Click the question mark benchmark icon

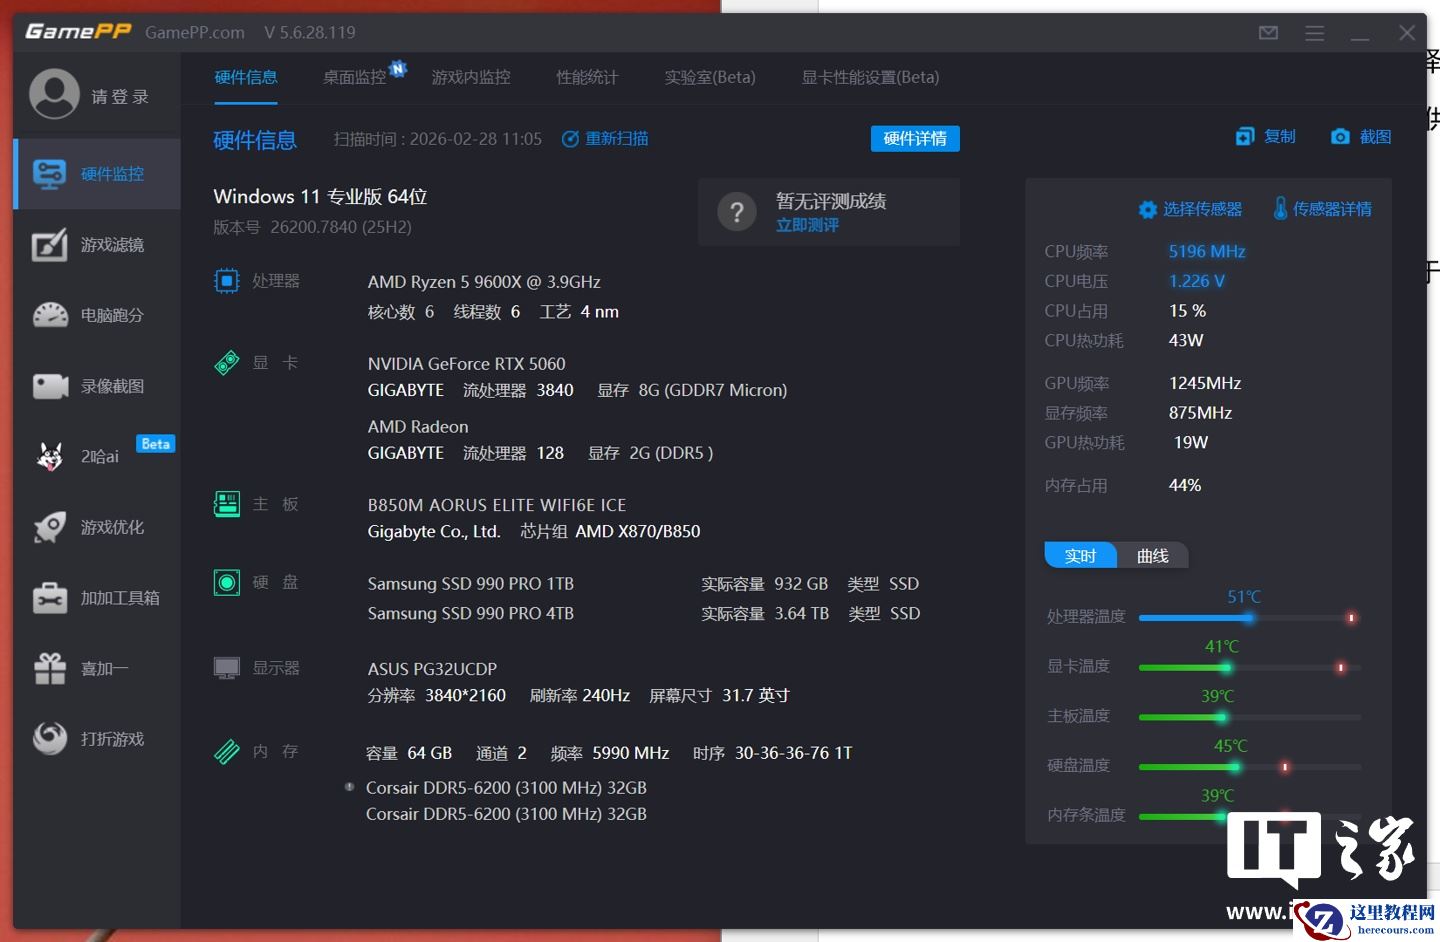click(x=737, y=212)
